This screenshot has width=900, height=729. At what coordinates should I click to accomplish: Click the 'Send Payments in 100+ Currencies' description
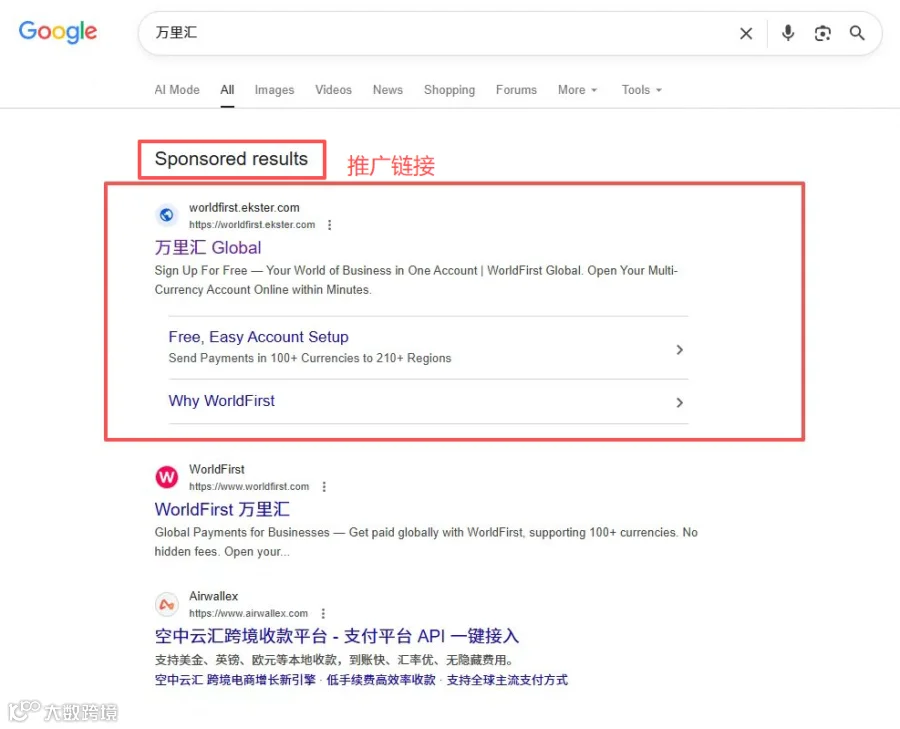click(x=310, y=358)
